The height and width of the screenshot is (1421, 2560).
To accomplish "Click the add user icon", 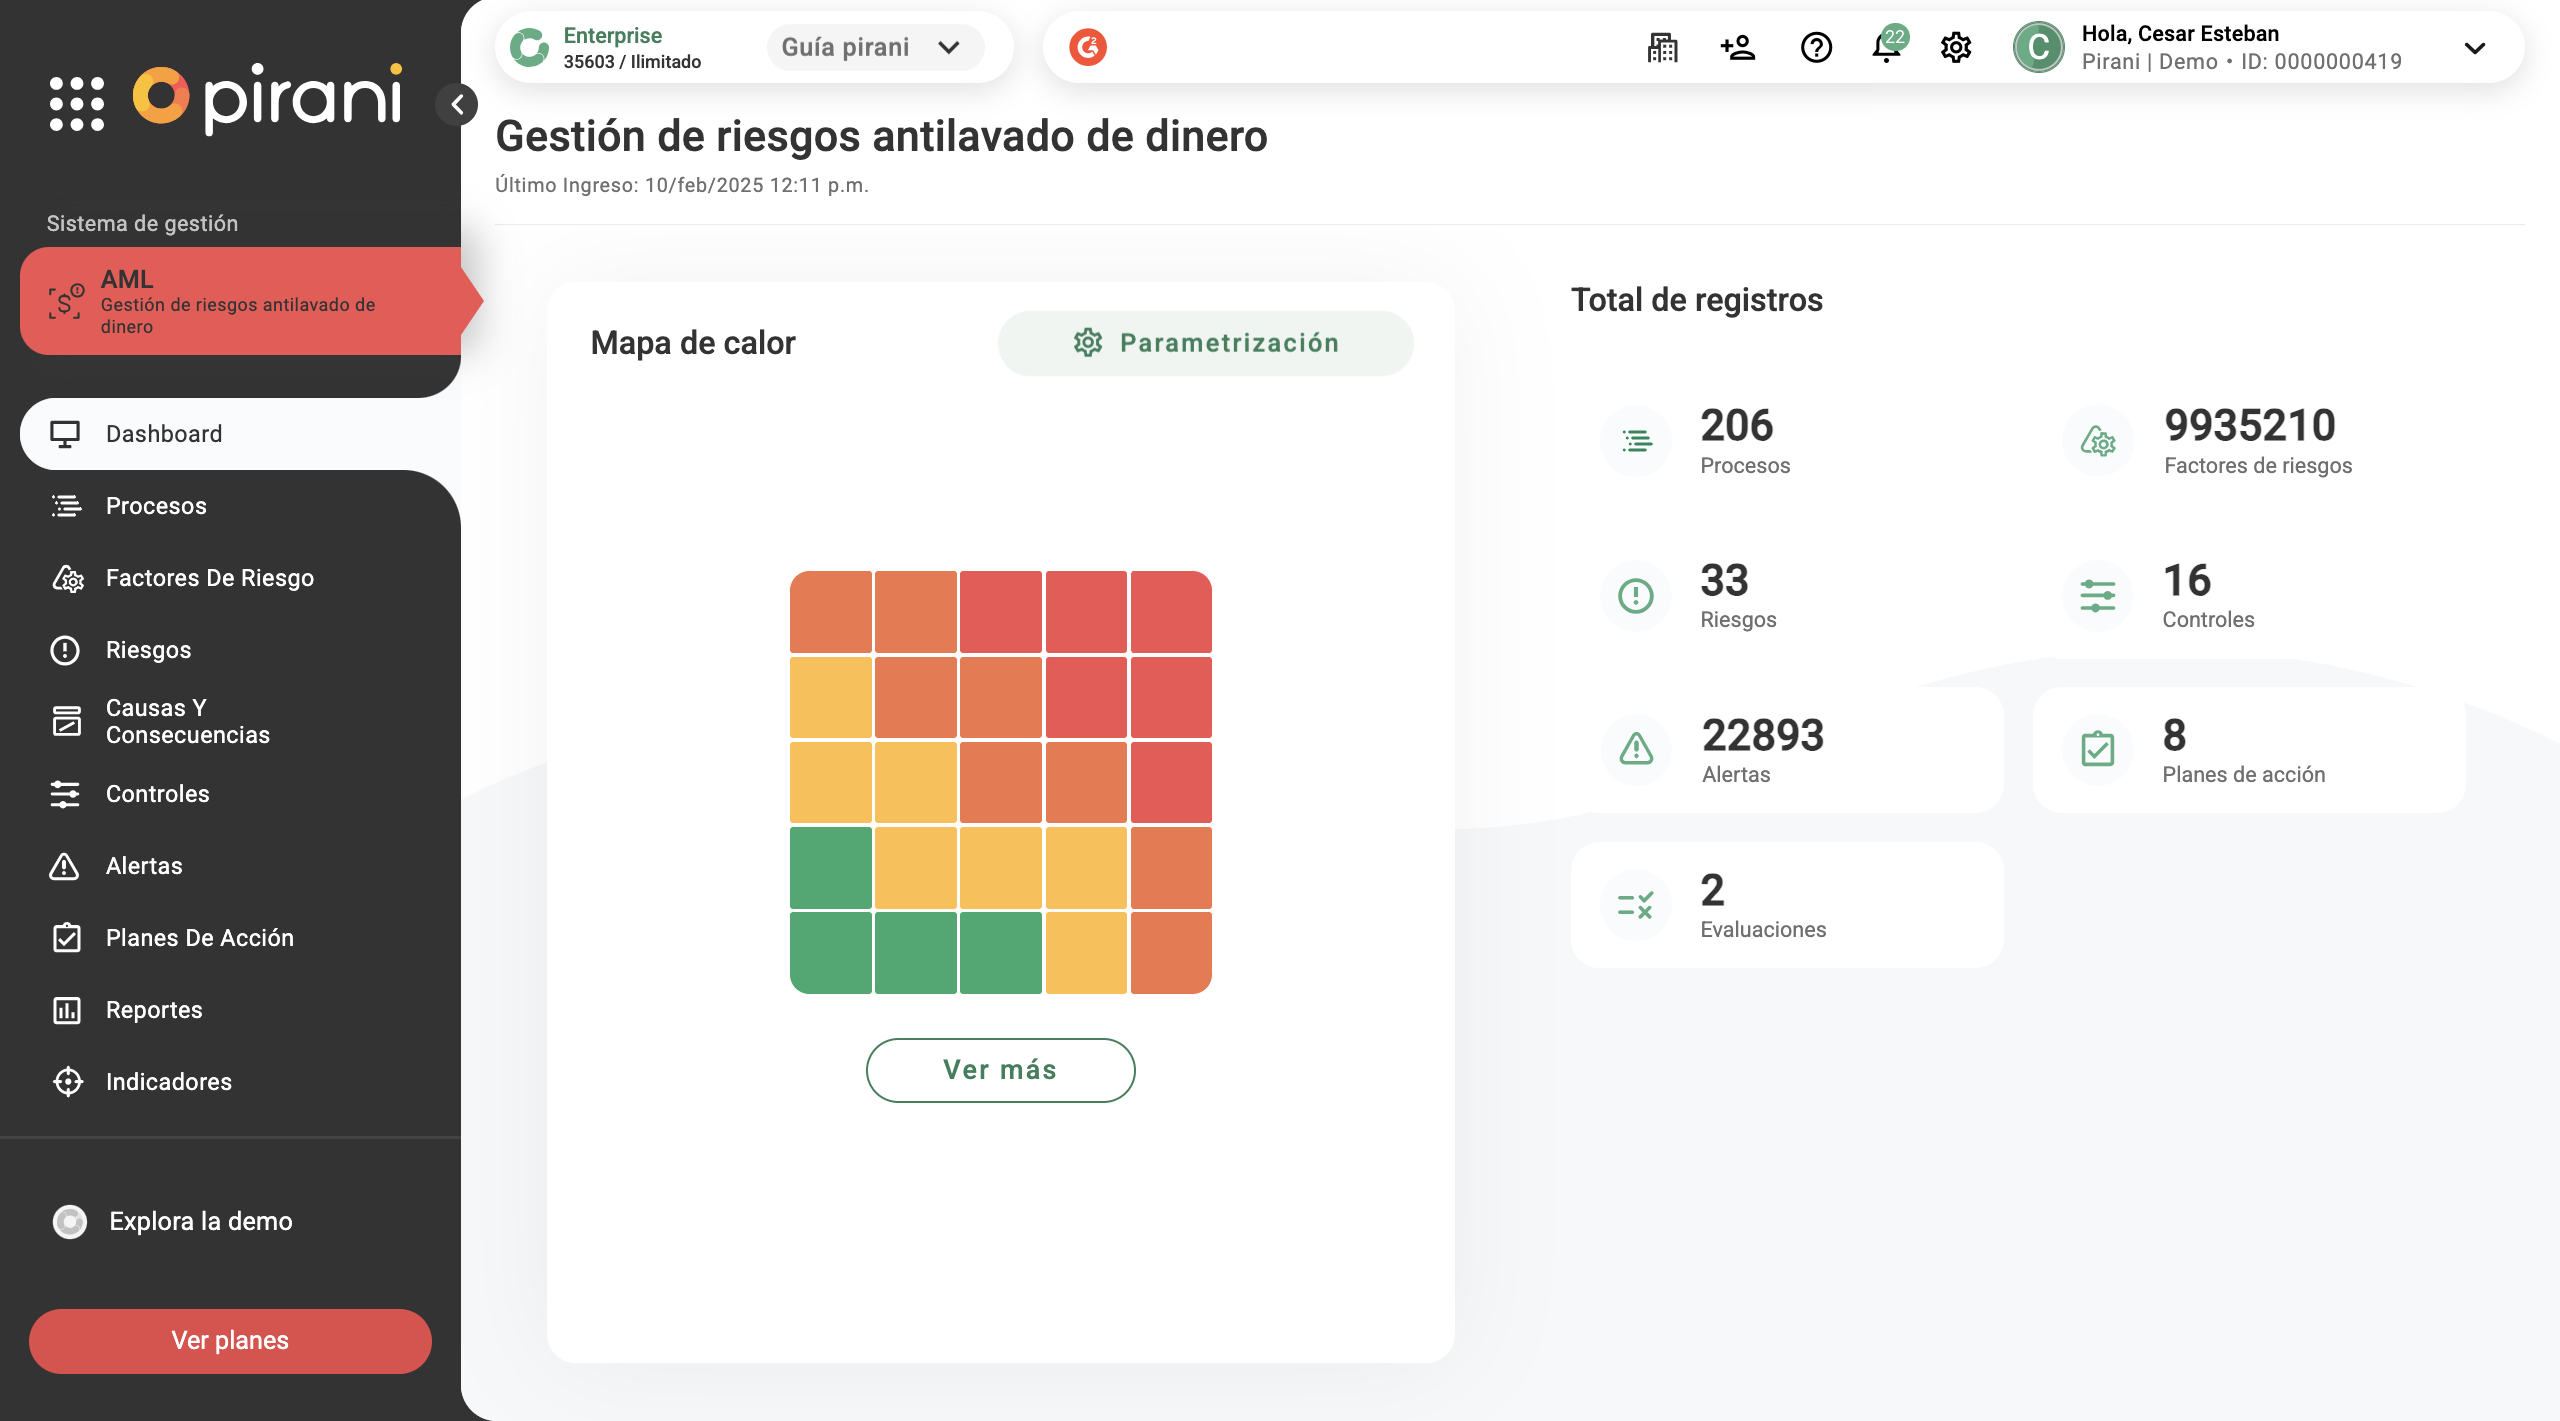I will 1738,47.
